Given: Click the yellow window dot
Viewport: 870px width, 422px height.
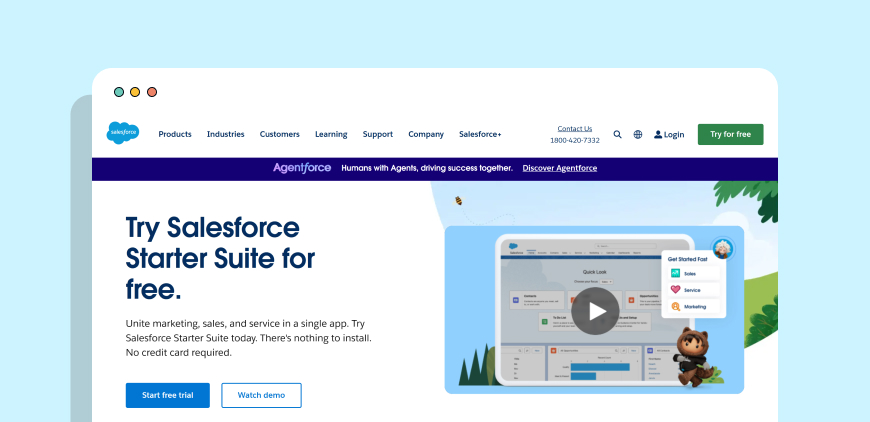Looking at the screenshot, I should pos(135,92).
